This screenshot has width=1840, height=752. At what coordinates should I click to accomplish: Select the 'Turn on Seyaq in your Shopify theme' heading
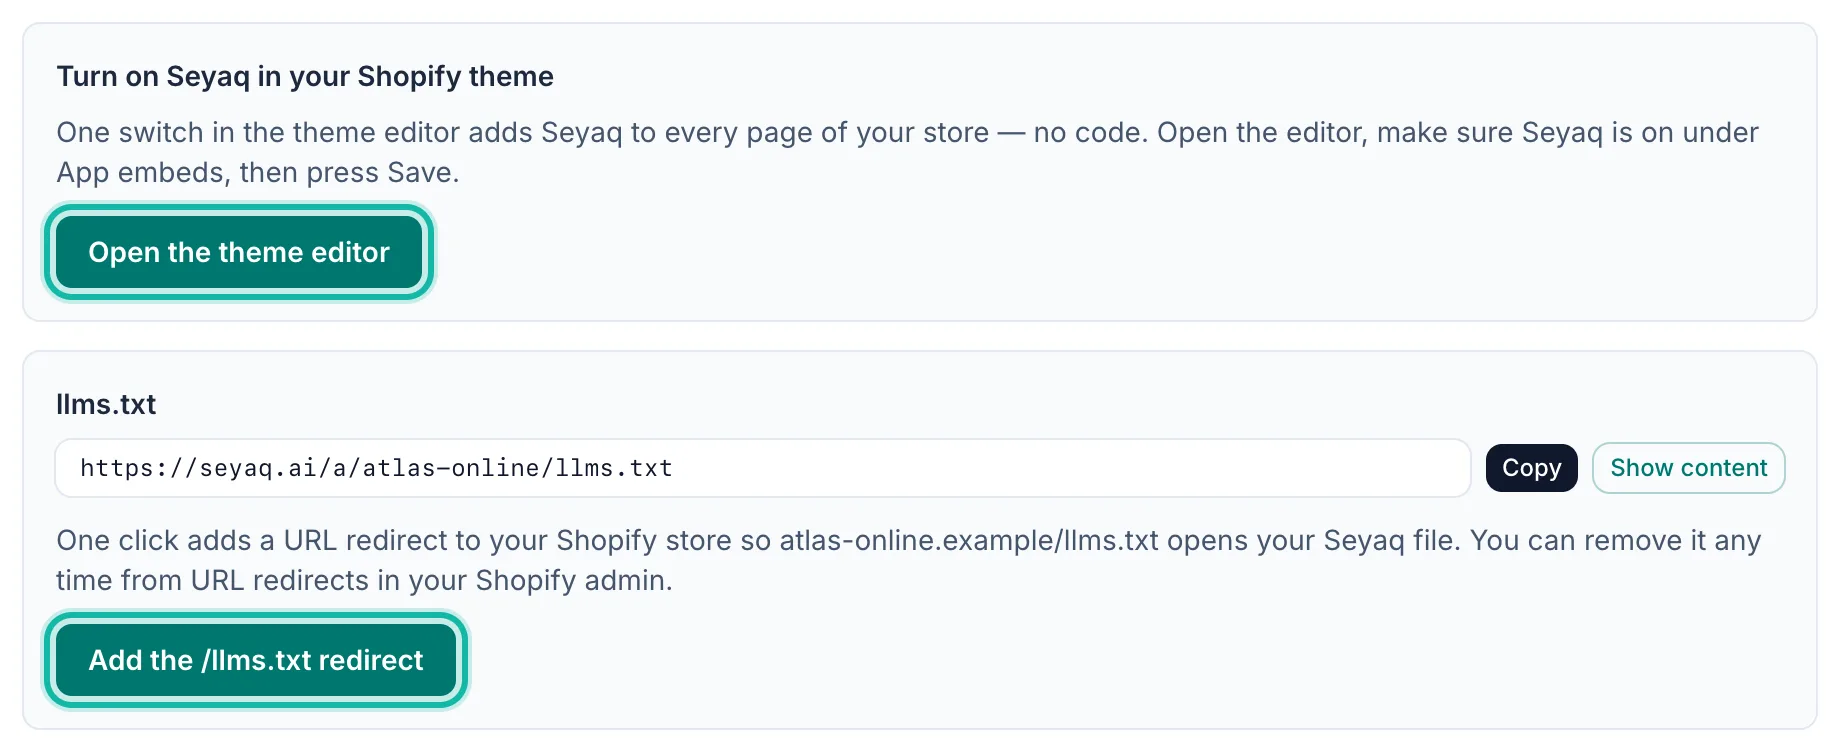coord(305,76)
